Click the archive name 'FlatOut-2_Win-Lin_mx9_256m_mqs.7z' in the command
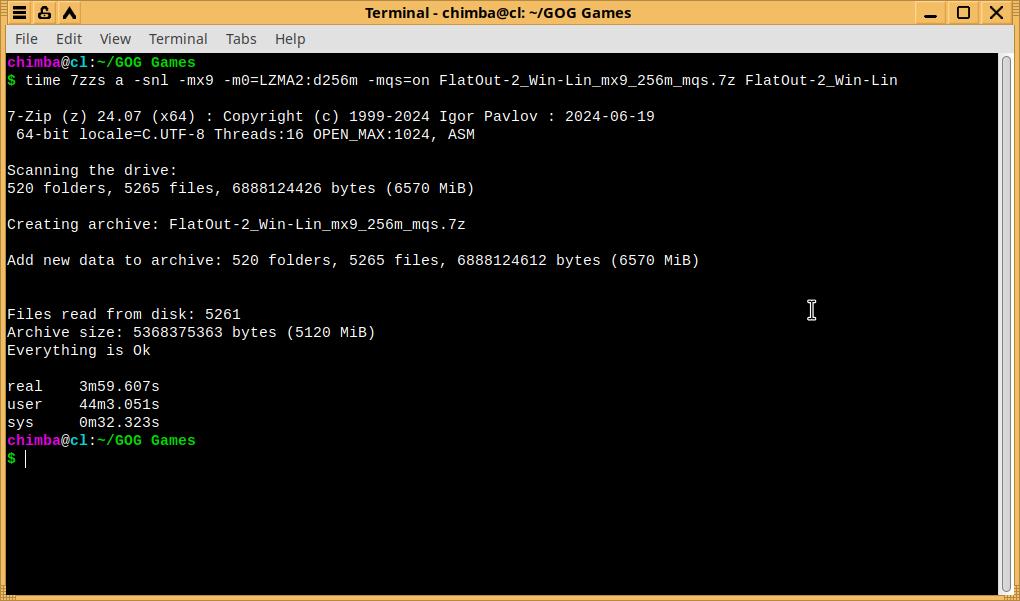 (x=587, y=81)
